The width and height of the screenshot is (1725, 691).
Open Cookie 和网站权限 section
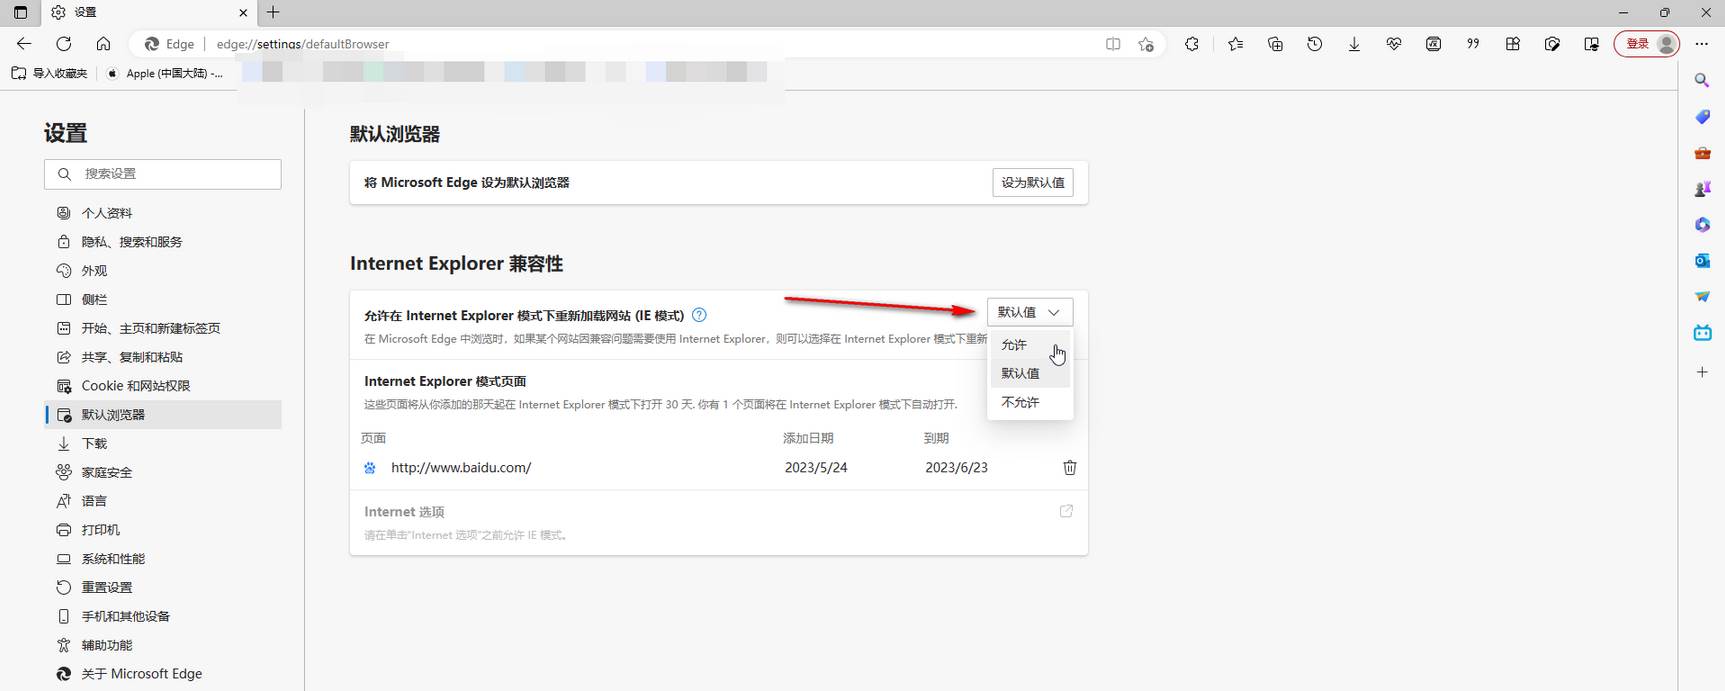click(164, 386)
